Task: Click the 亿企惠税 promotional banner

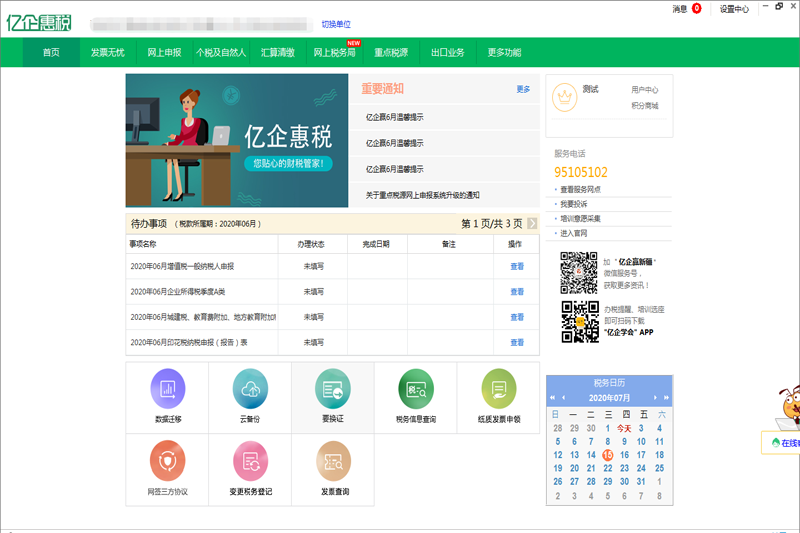Action: (x=237, y=140)
